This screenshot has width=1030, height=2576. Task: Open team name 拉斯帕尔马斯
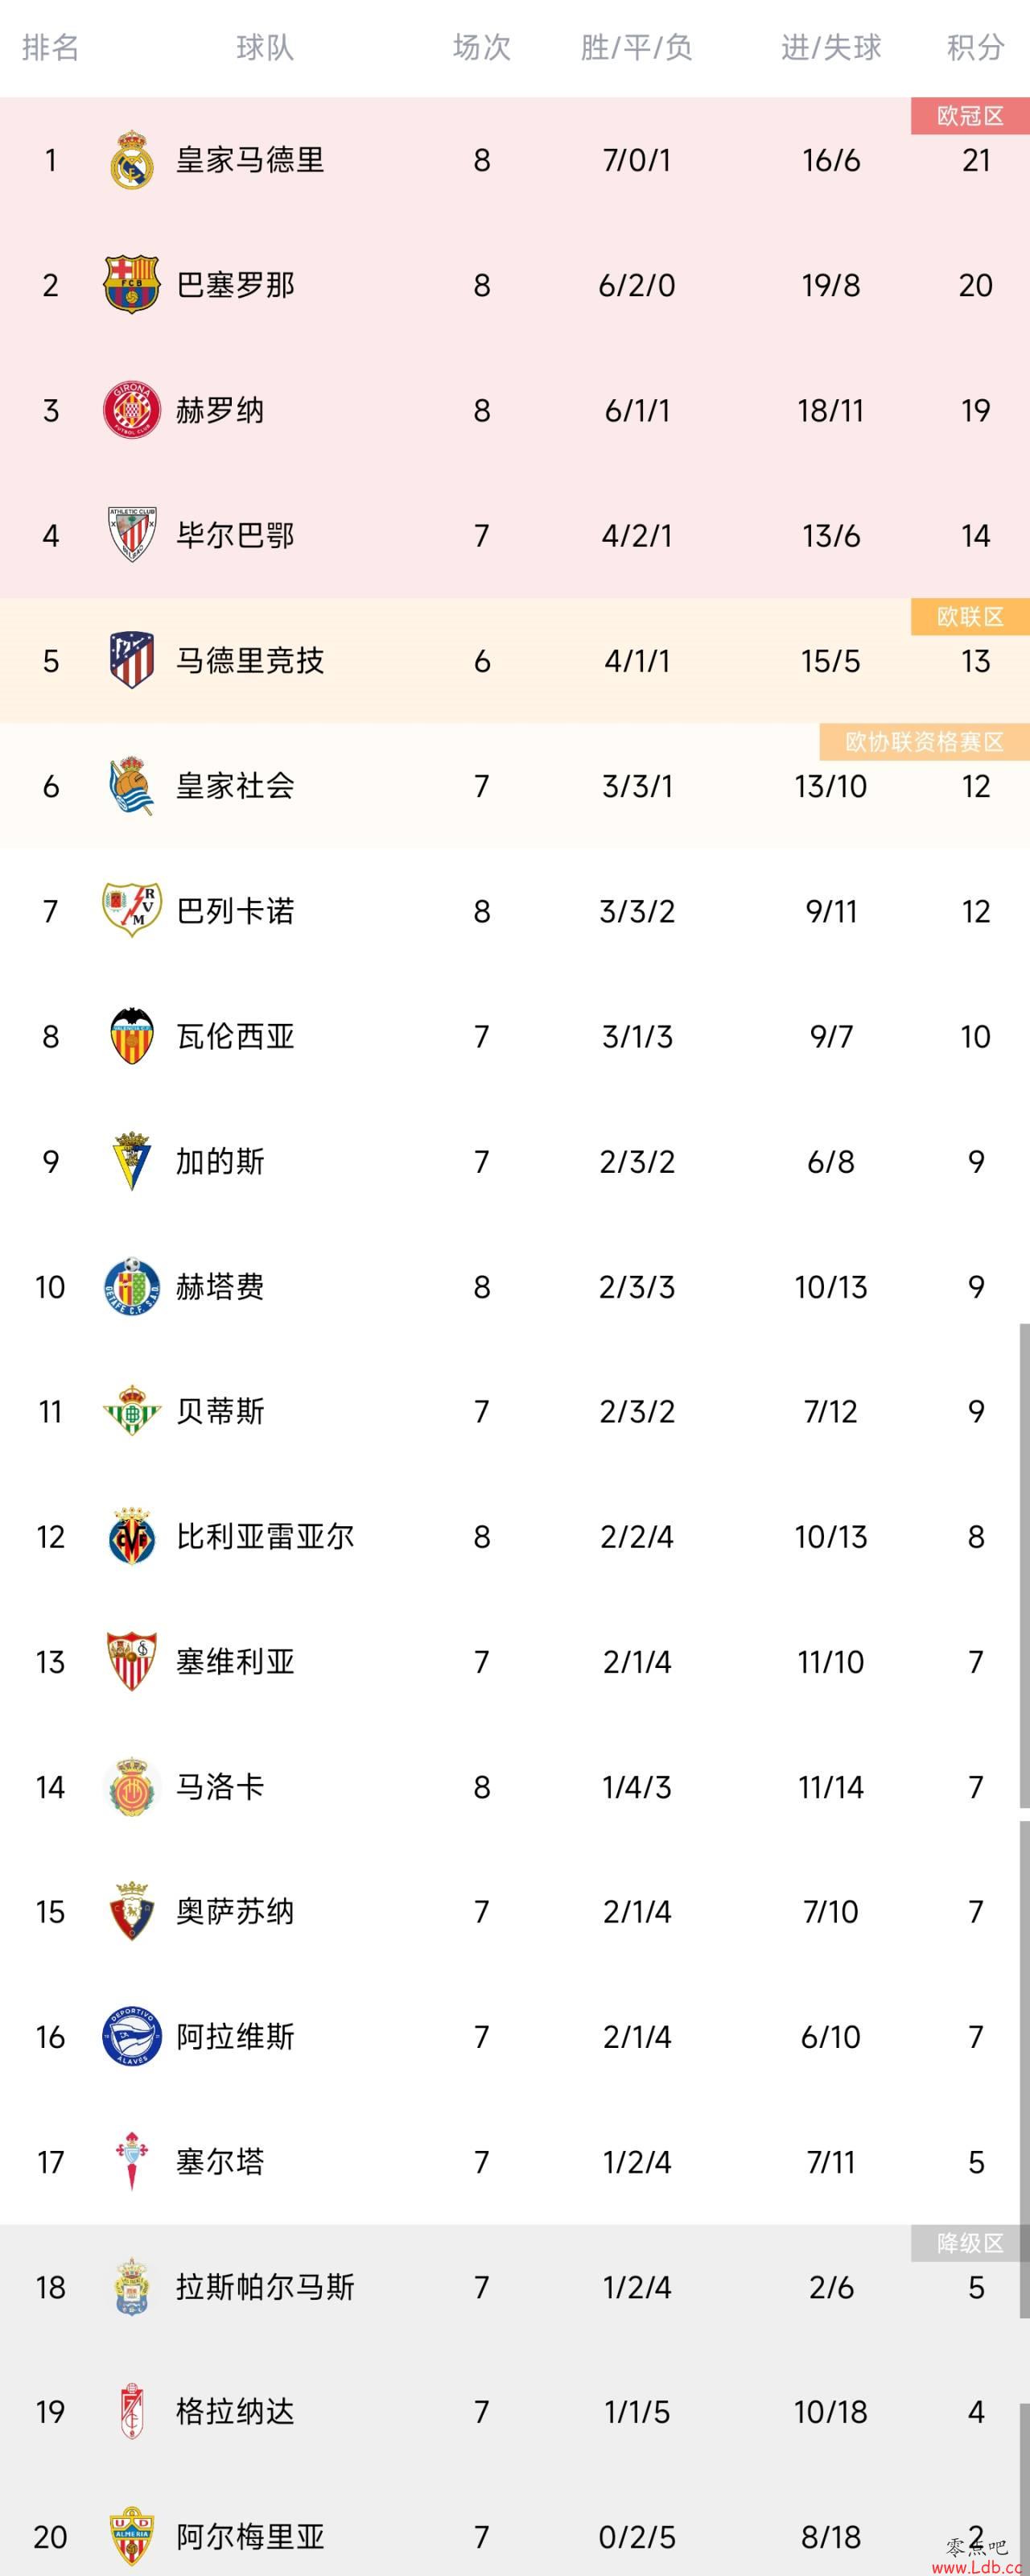(265, 2287)
